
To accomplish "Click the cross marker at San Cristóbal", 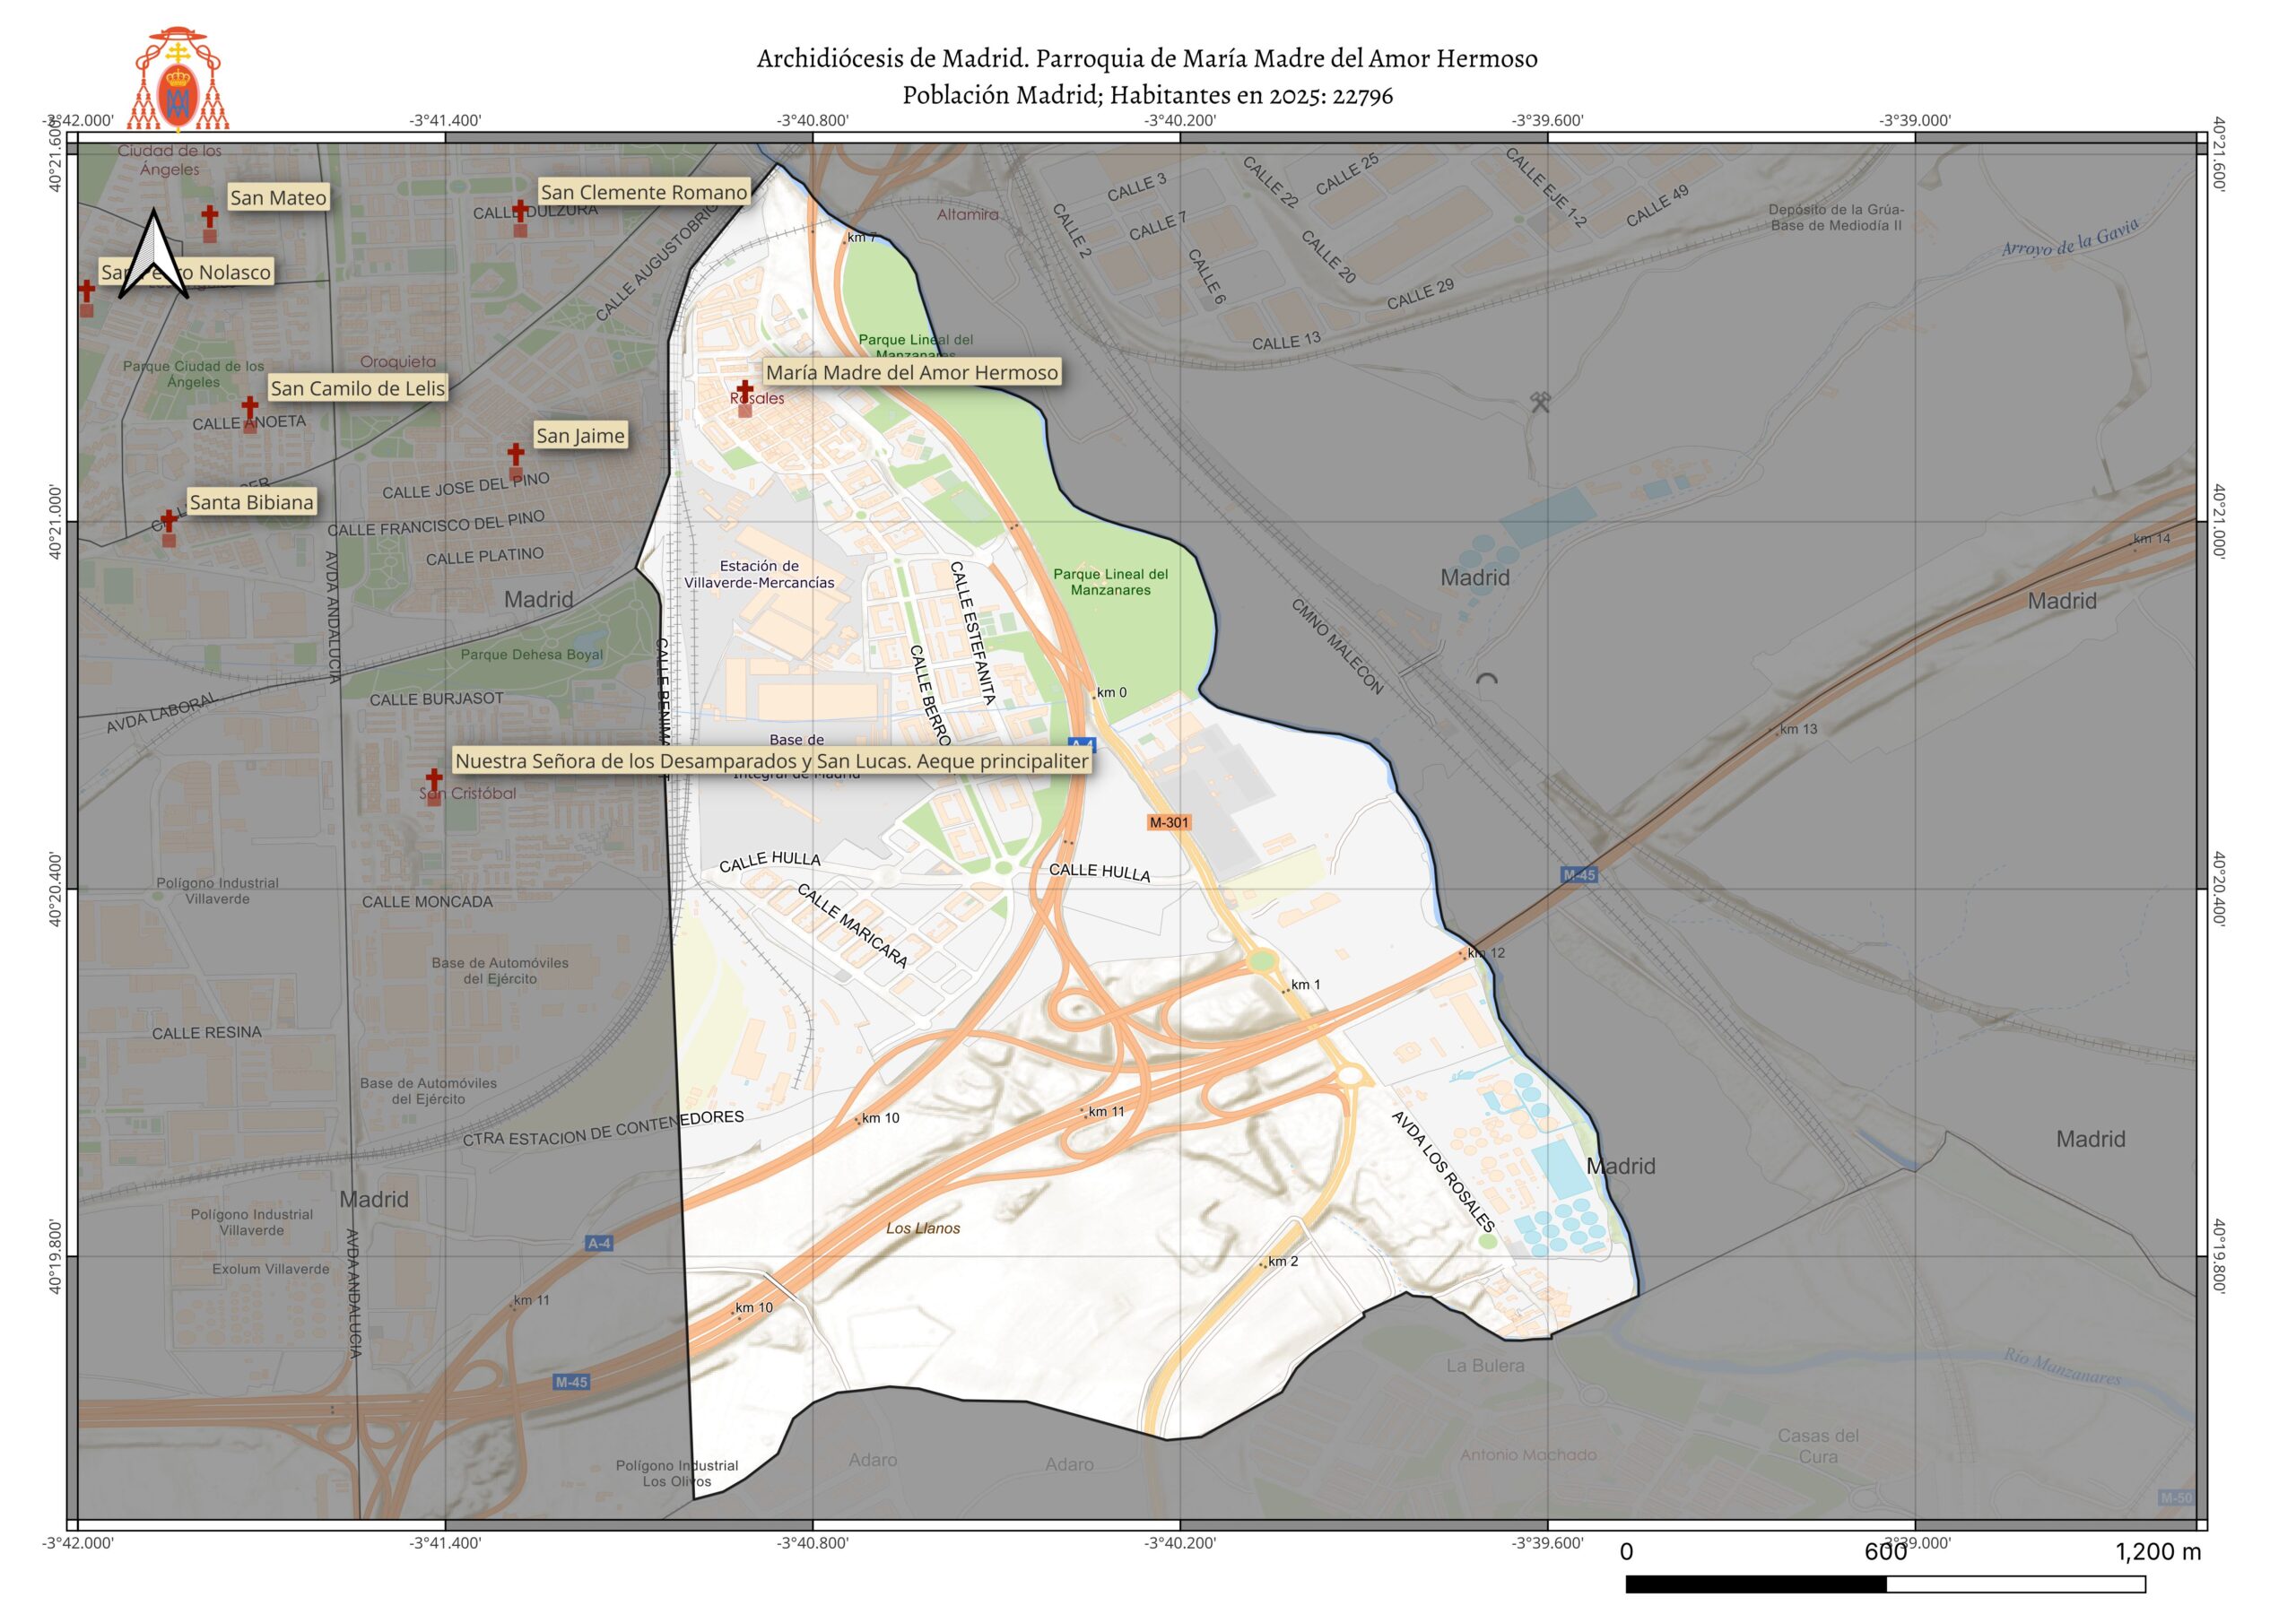I will 434,780.
